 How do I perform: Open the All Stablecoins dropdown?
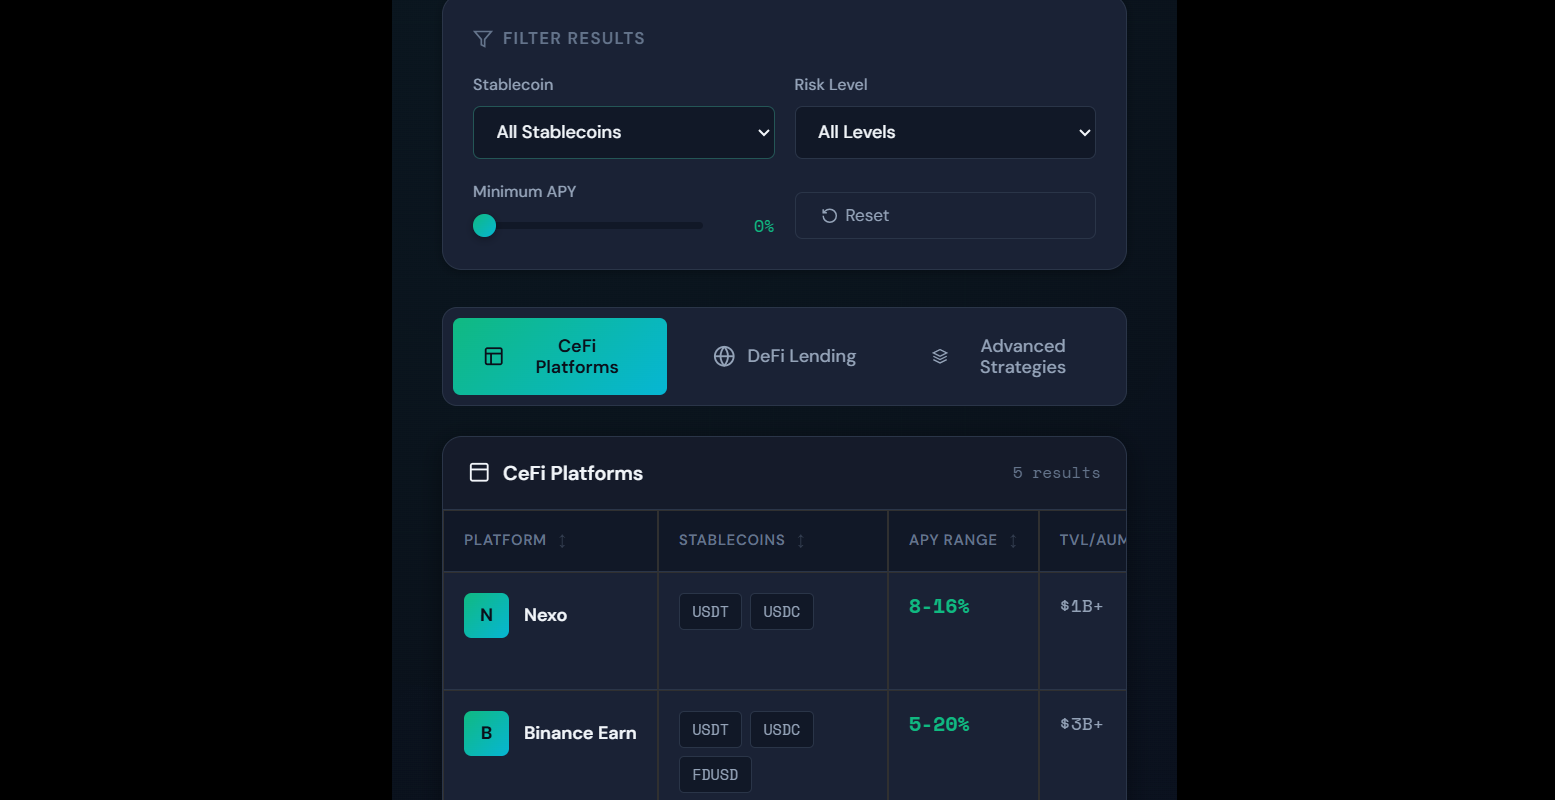tap(623, 132)
